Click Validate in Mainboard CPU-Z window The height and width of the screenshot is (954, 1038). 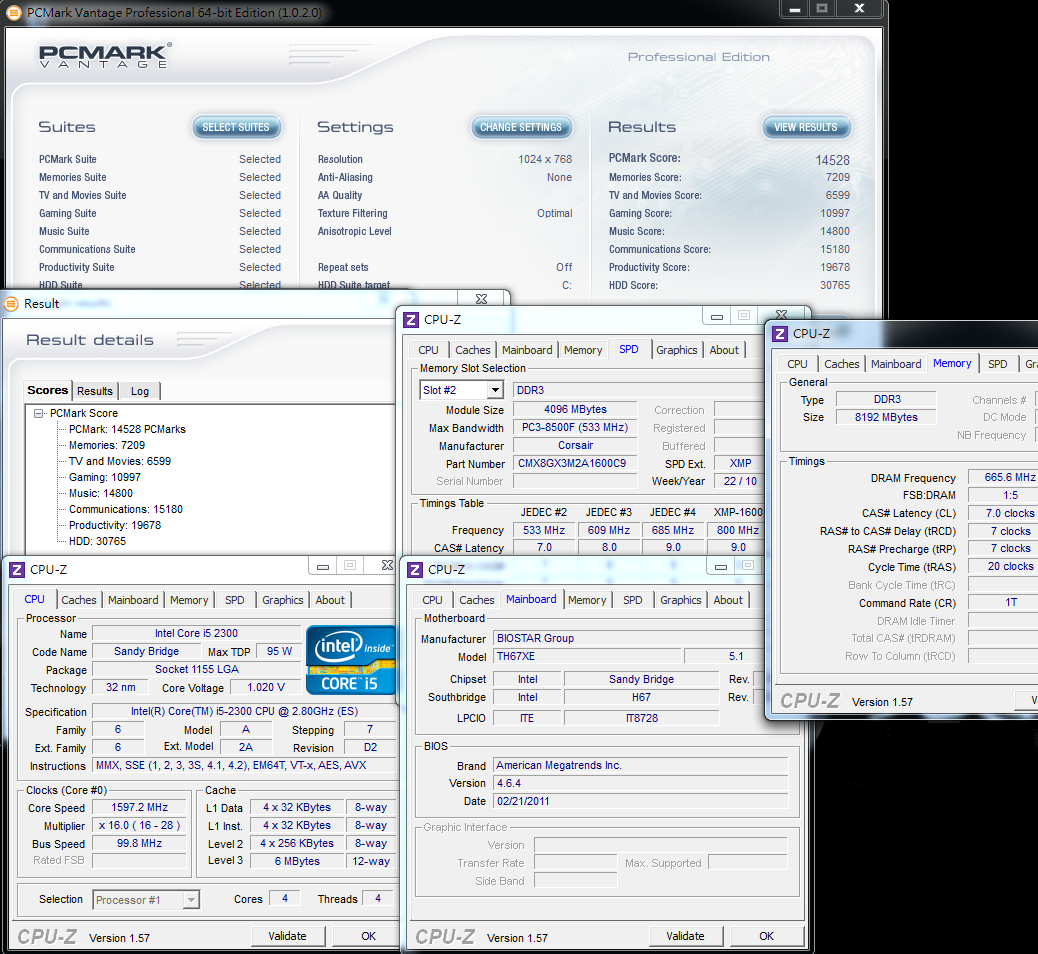click(x=685, y=936)
